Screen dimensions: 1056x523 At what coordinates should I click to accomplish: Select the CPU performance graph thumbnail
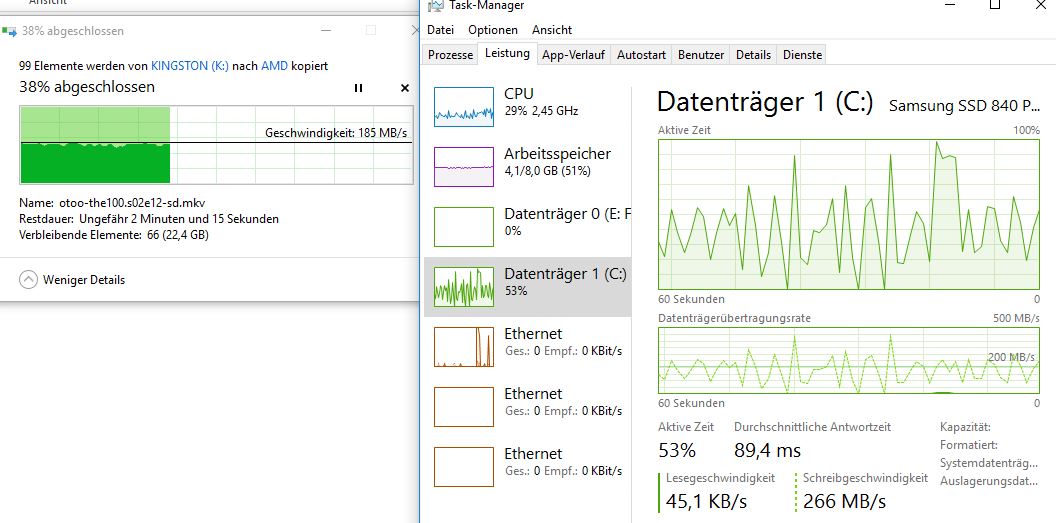(464, 106)
